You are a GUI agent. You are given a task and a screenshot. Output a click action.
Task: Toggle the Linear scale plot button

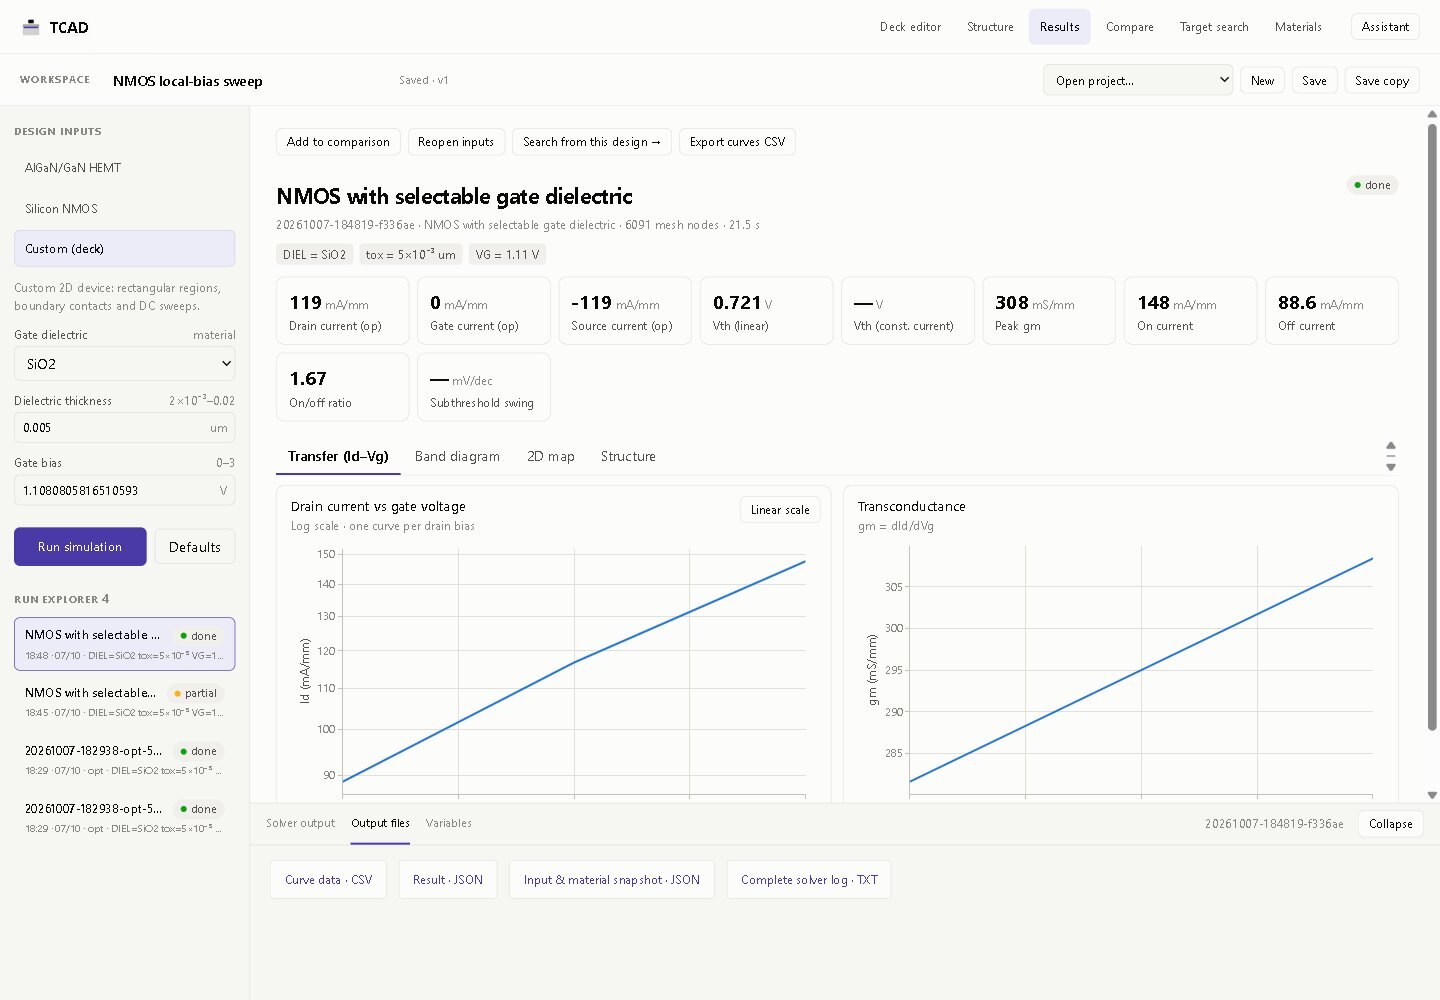coord(780,510)
